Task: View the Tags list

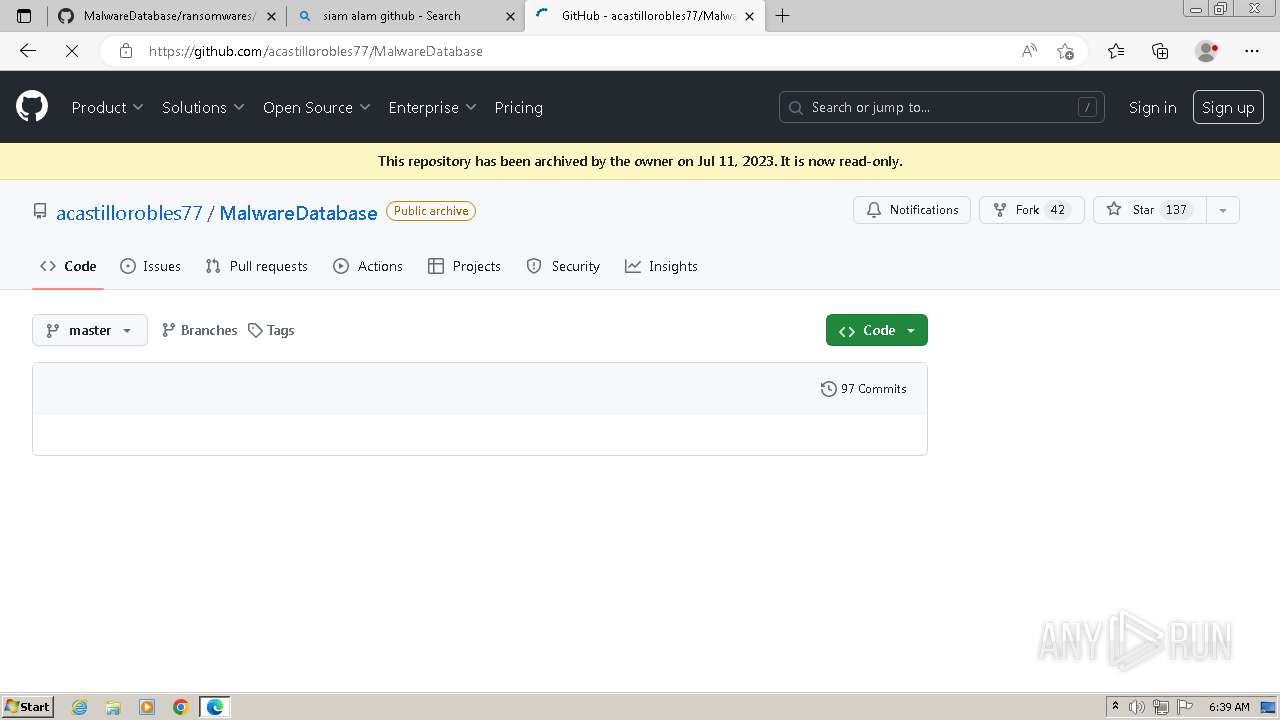Action: pos(271,330)
